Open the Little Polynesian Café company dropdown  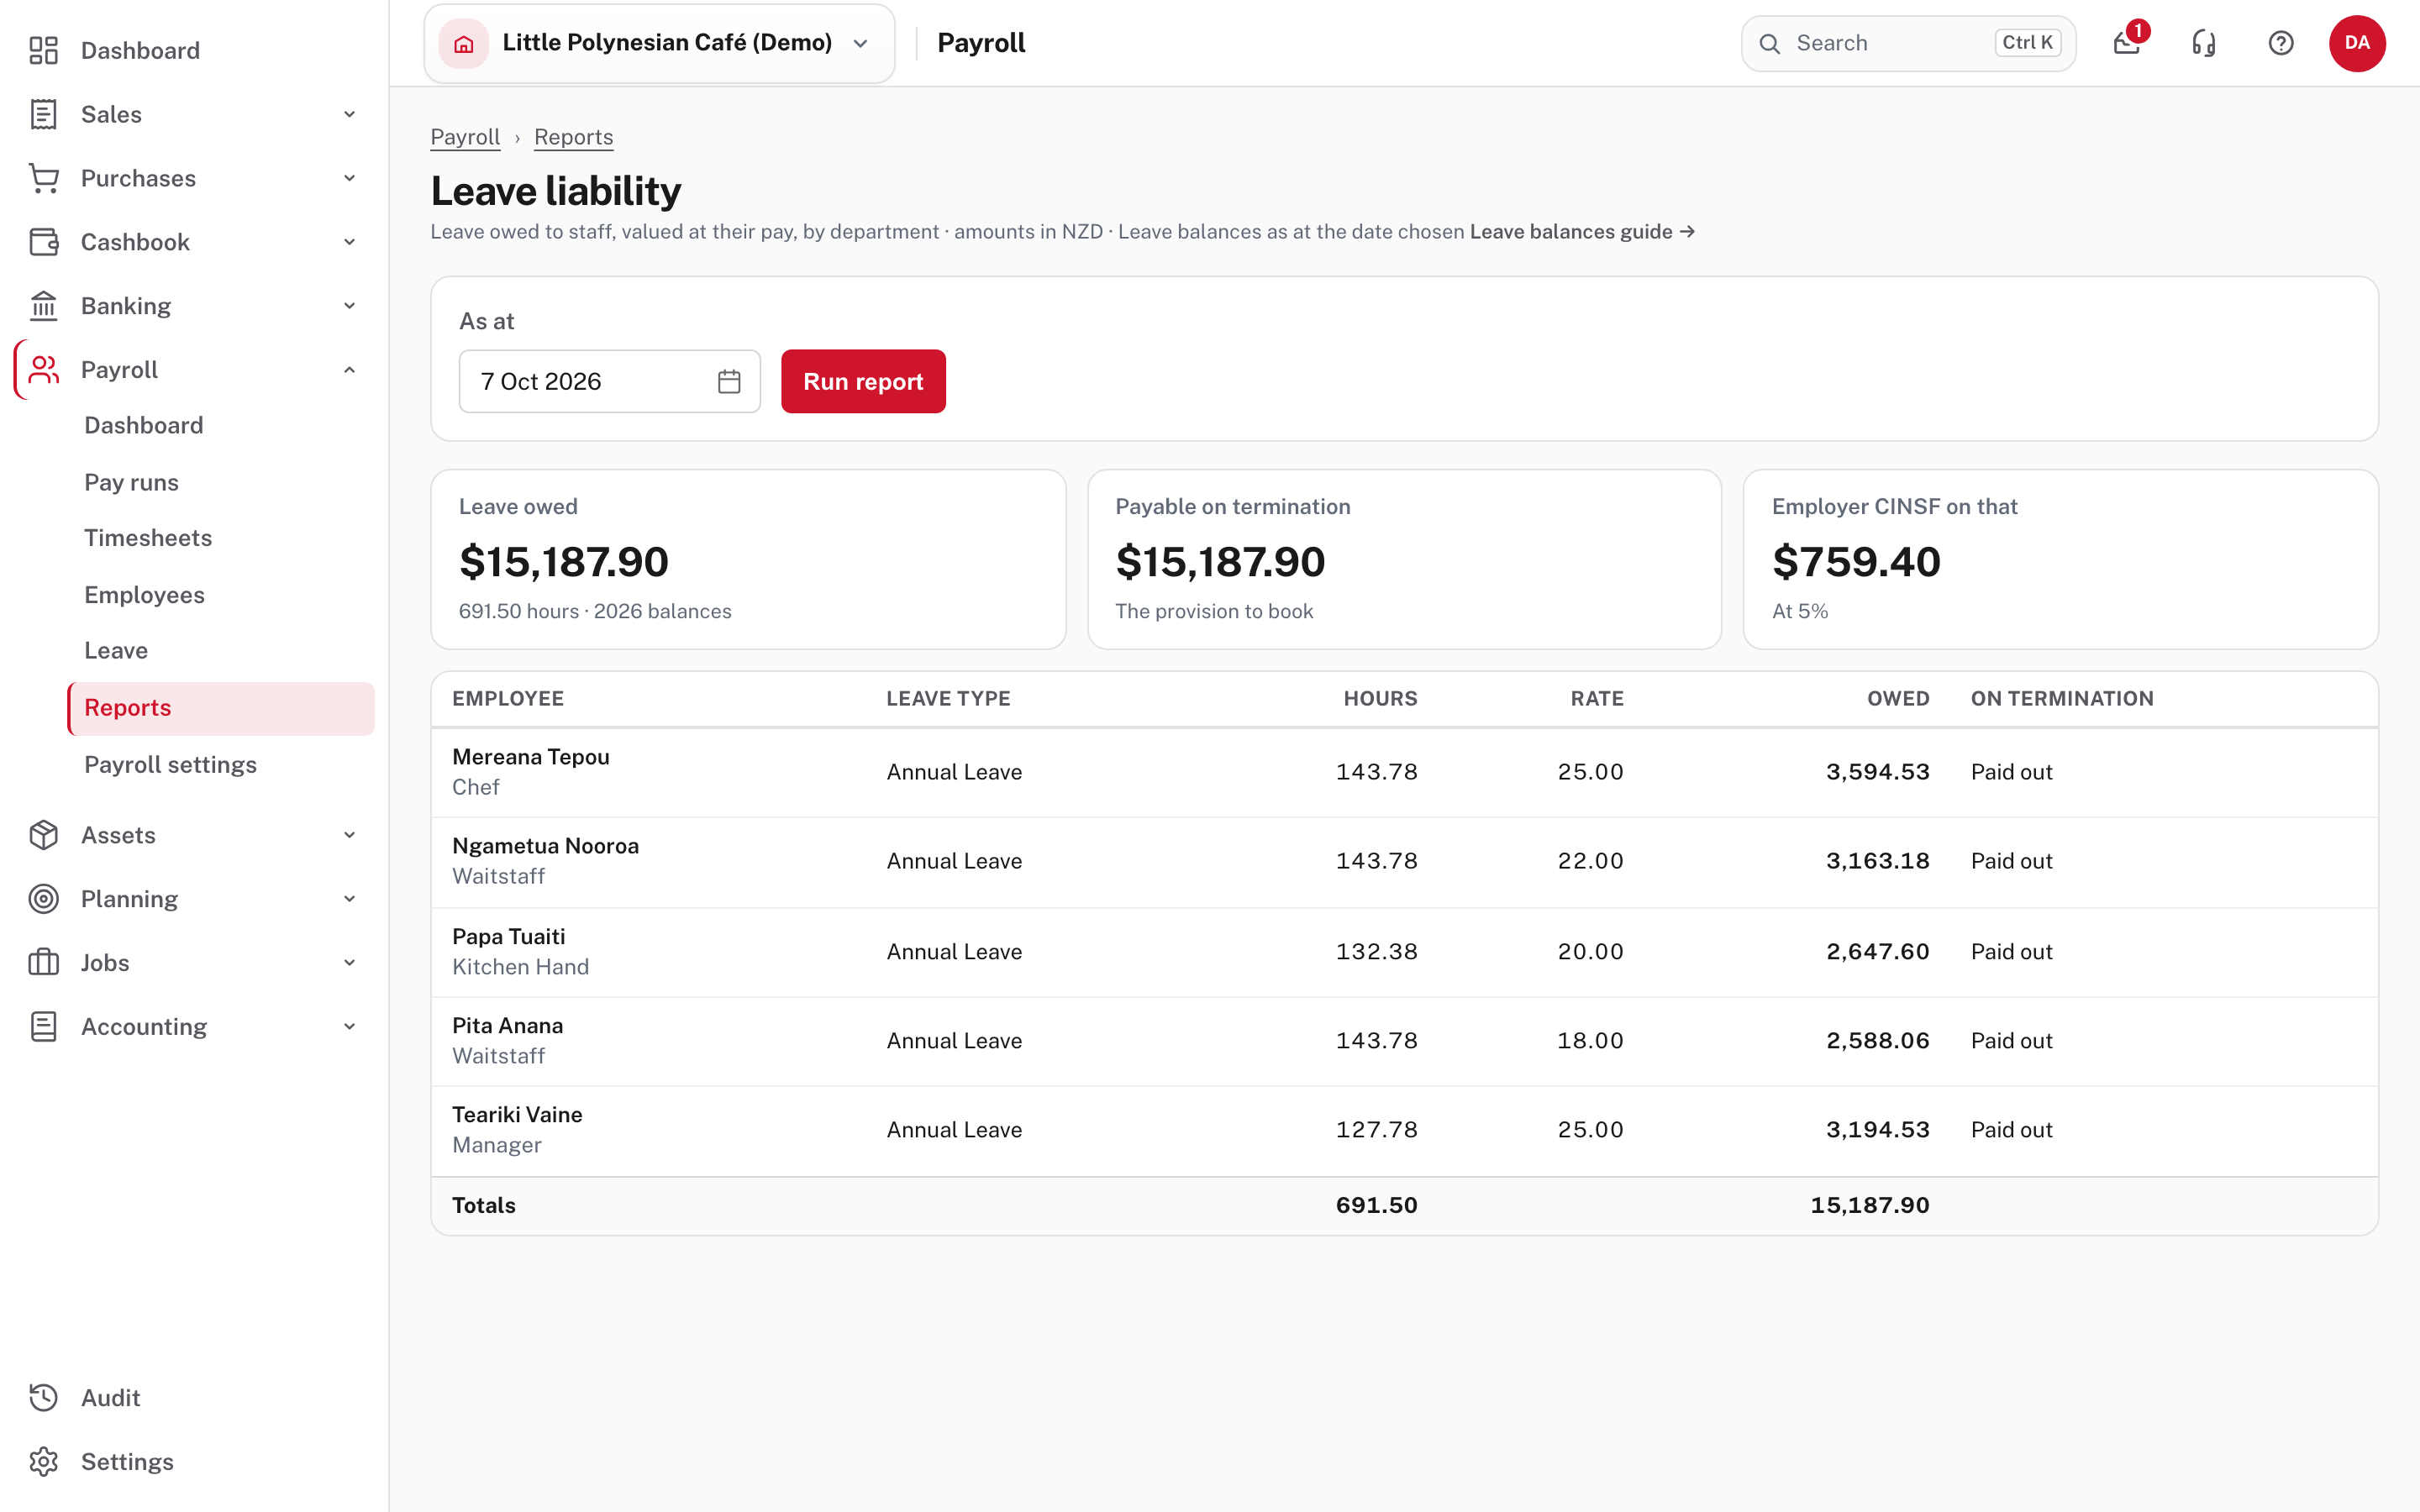[659, 43]
